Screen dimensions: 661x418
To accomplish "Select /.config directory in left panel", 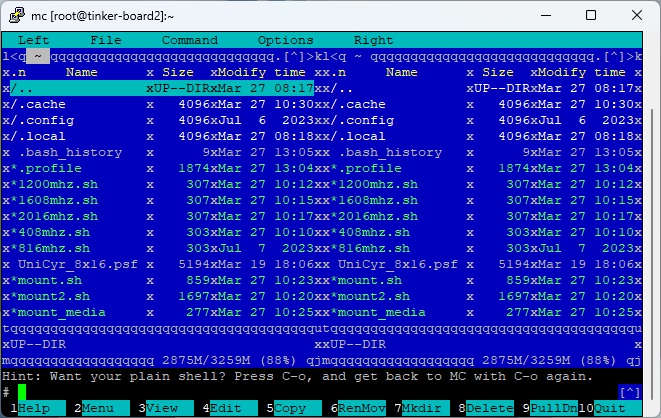I will (42, 120).
